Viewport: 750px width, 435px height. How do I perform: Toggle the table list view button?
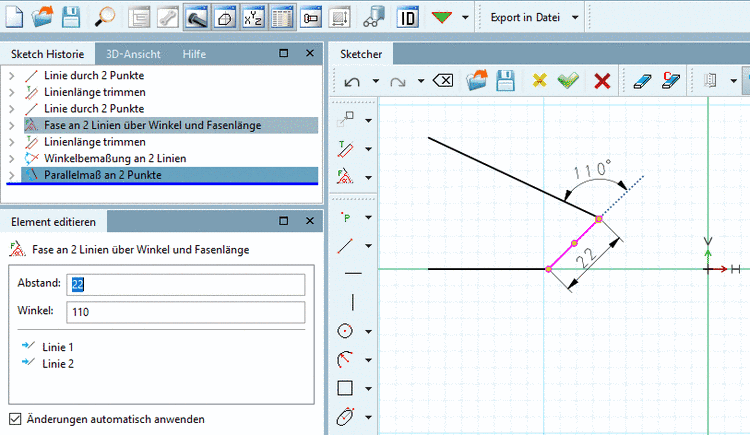click(x=282, y=18)
